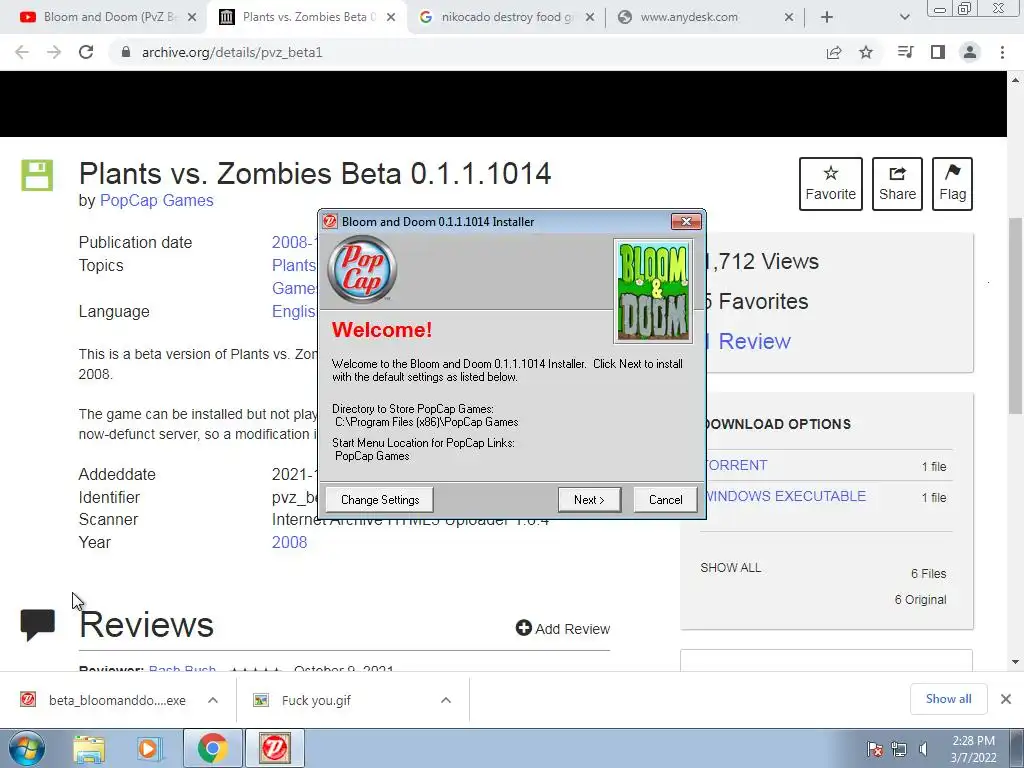Show all downloads

click(948, 699)
